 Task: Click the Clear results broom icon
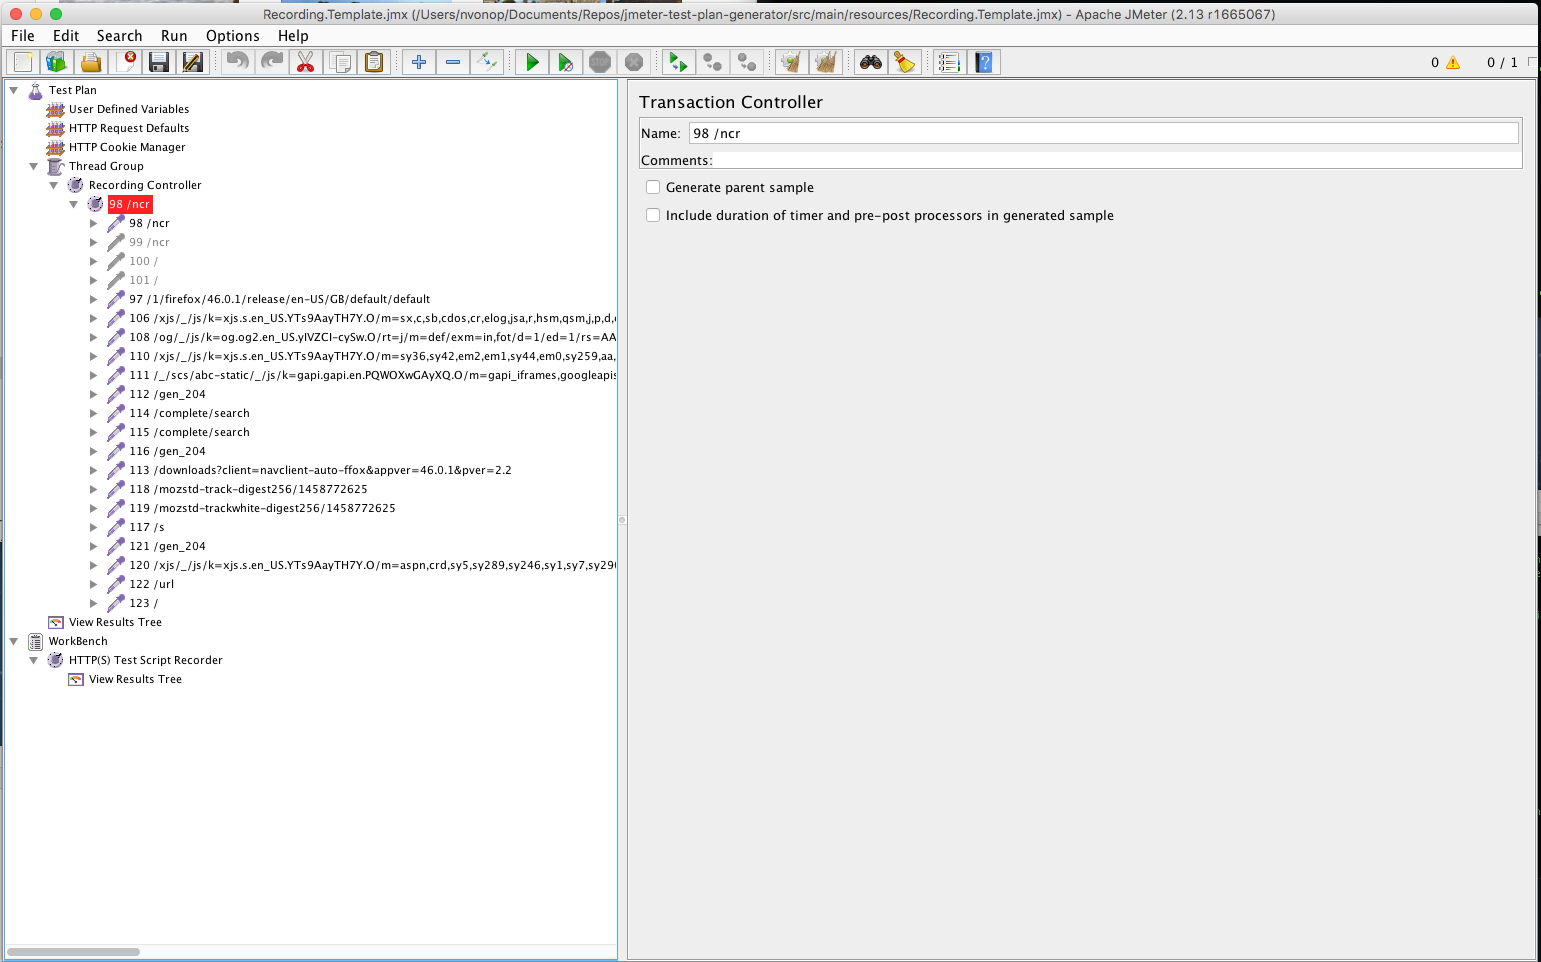[791, 62]
